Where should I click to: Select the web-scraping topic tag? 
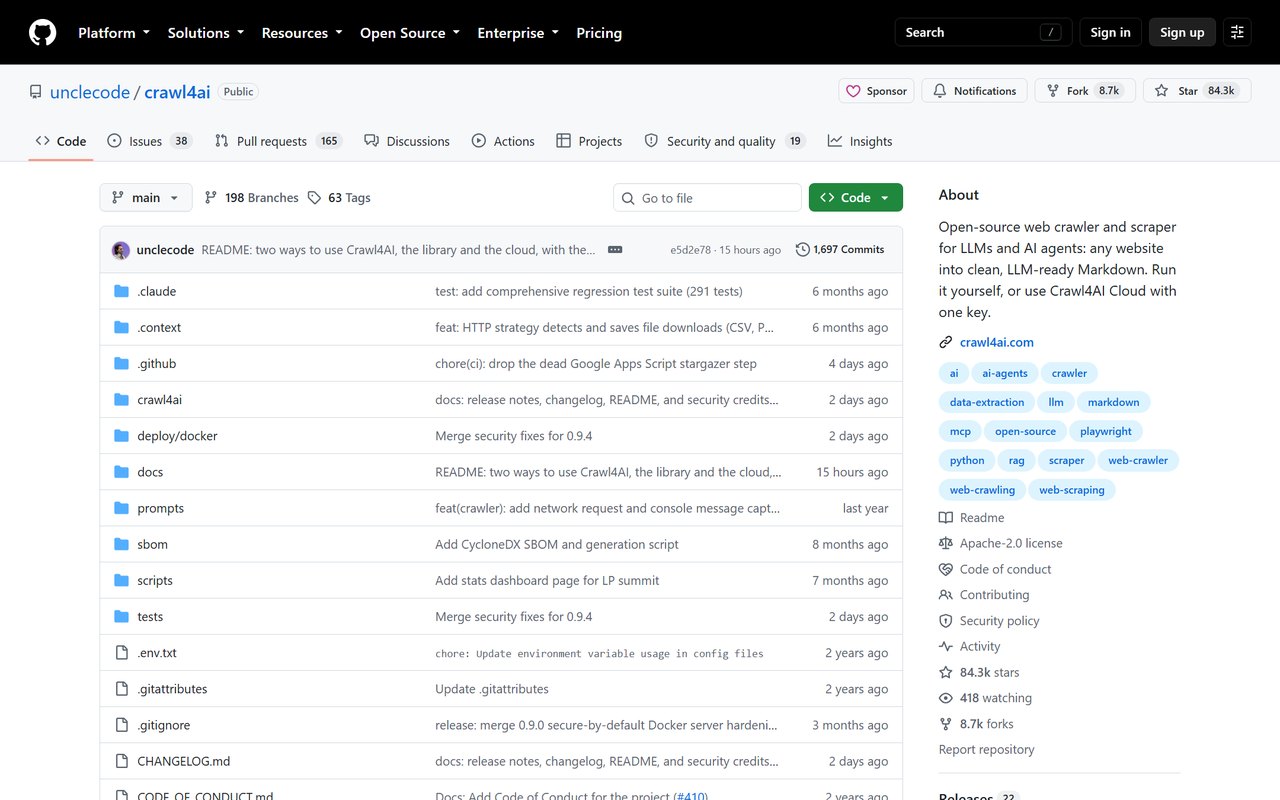[x=1072, y=490]
